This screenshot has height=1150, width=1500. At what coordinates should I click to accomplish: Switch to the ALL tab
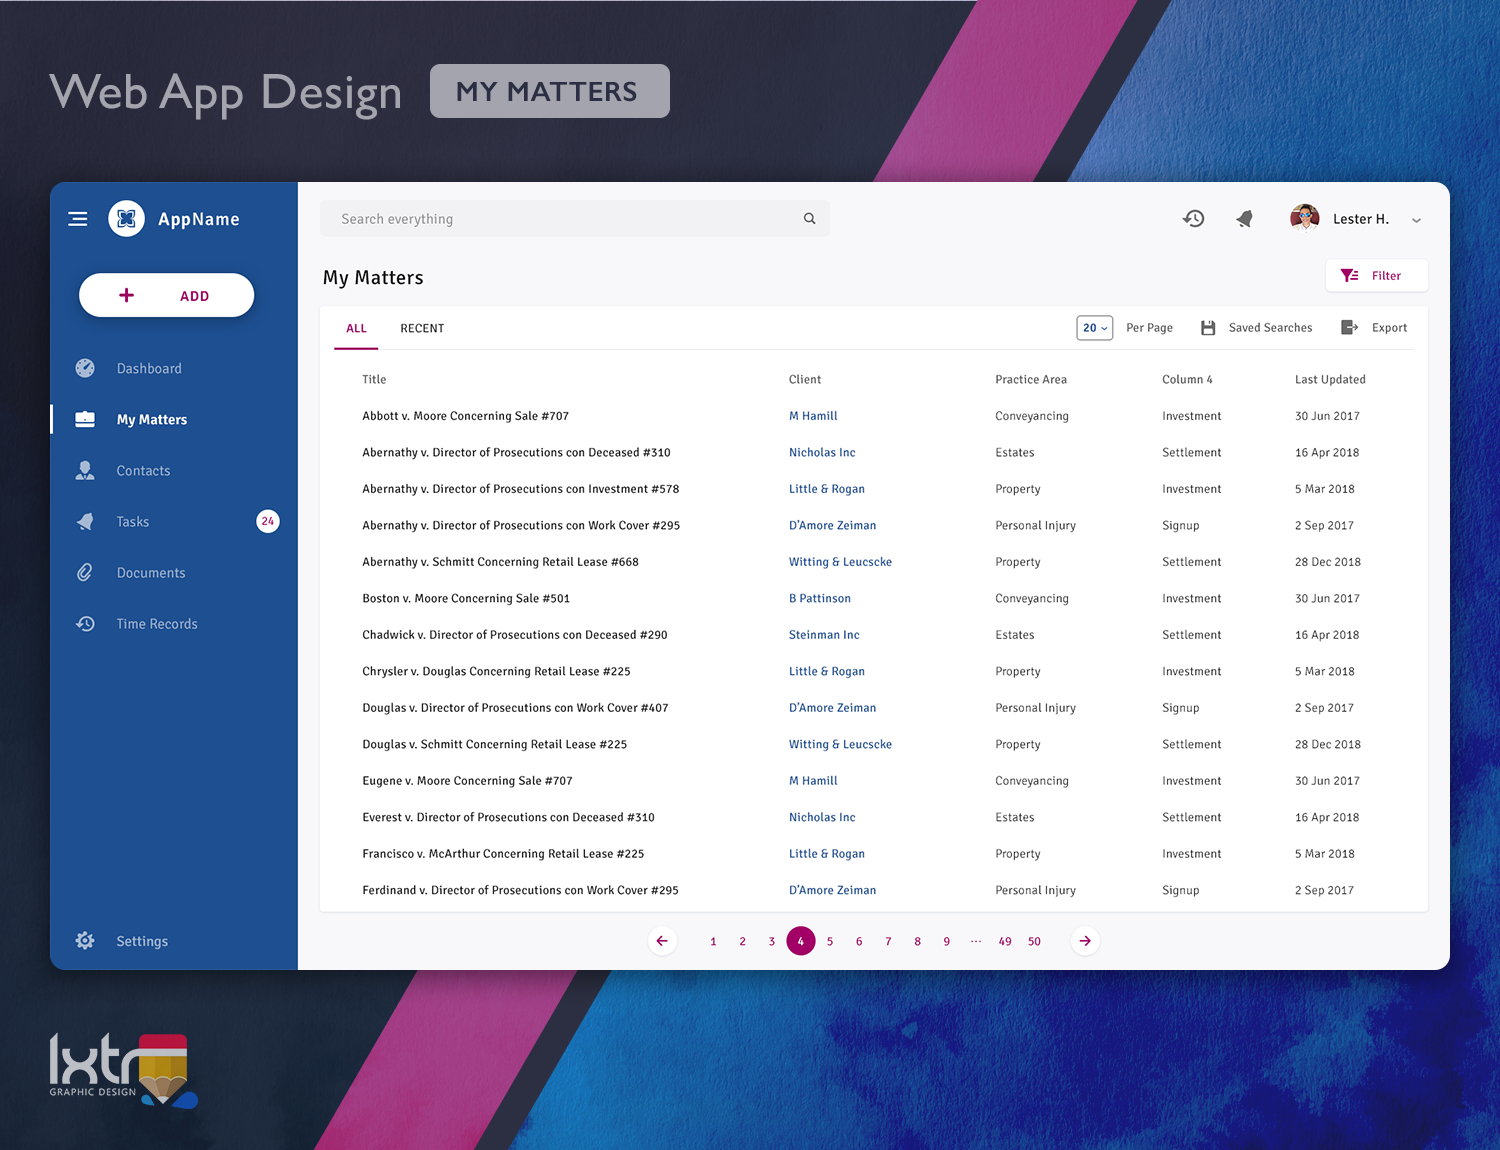pos(356,328)
